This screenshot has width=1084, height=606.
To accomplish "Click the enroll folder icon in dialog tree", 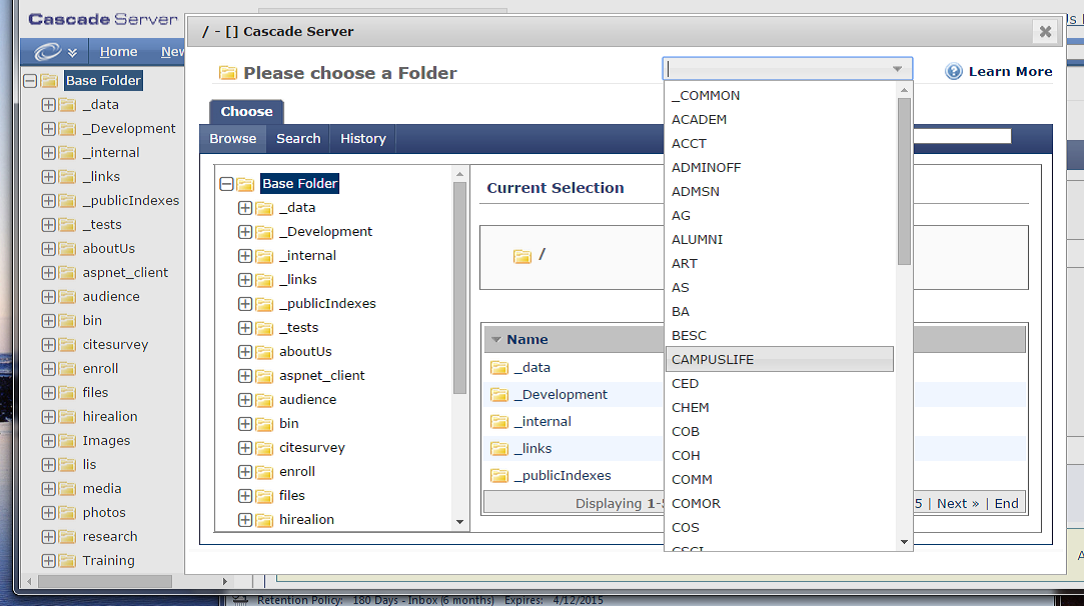I will pos(264,473).
